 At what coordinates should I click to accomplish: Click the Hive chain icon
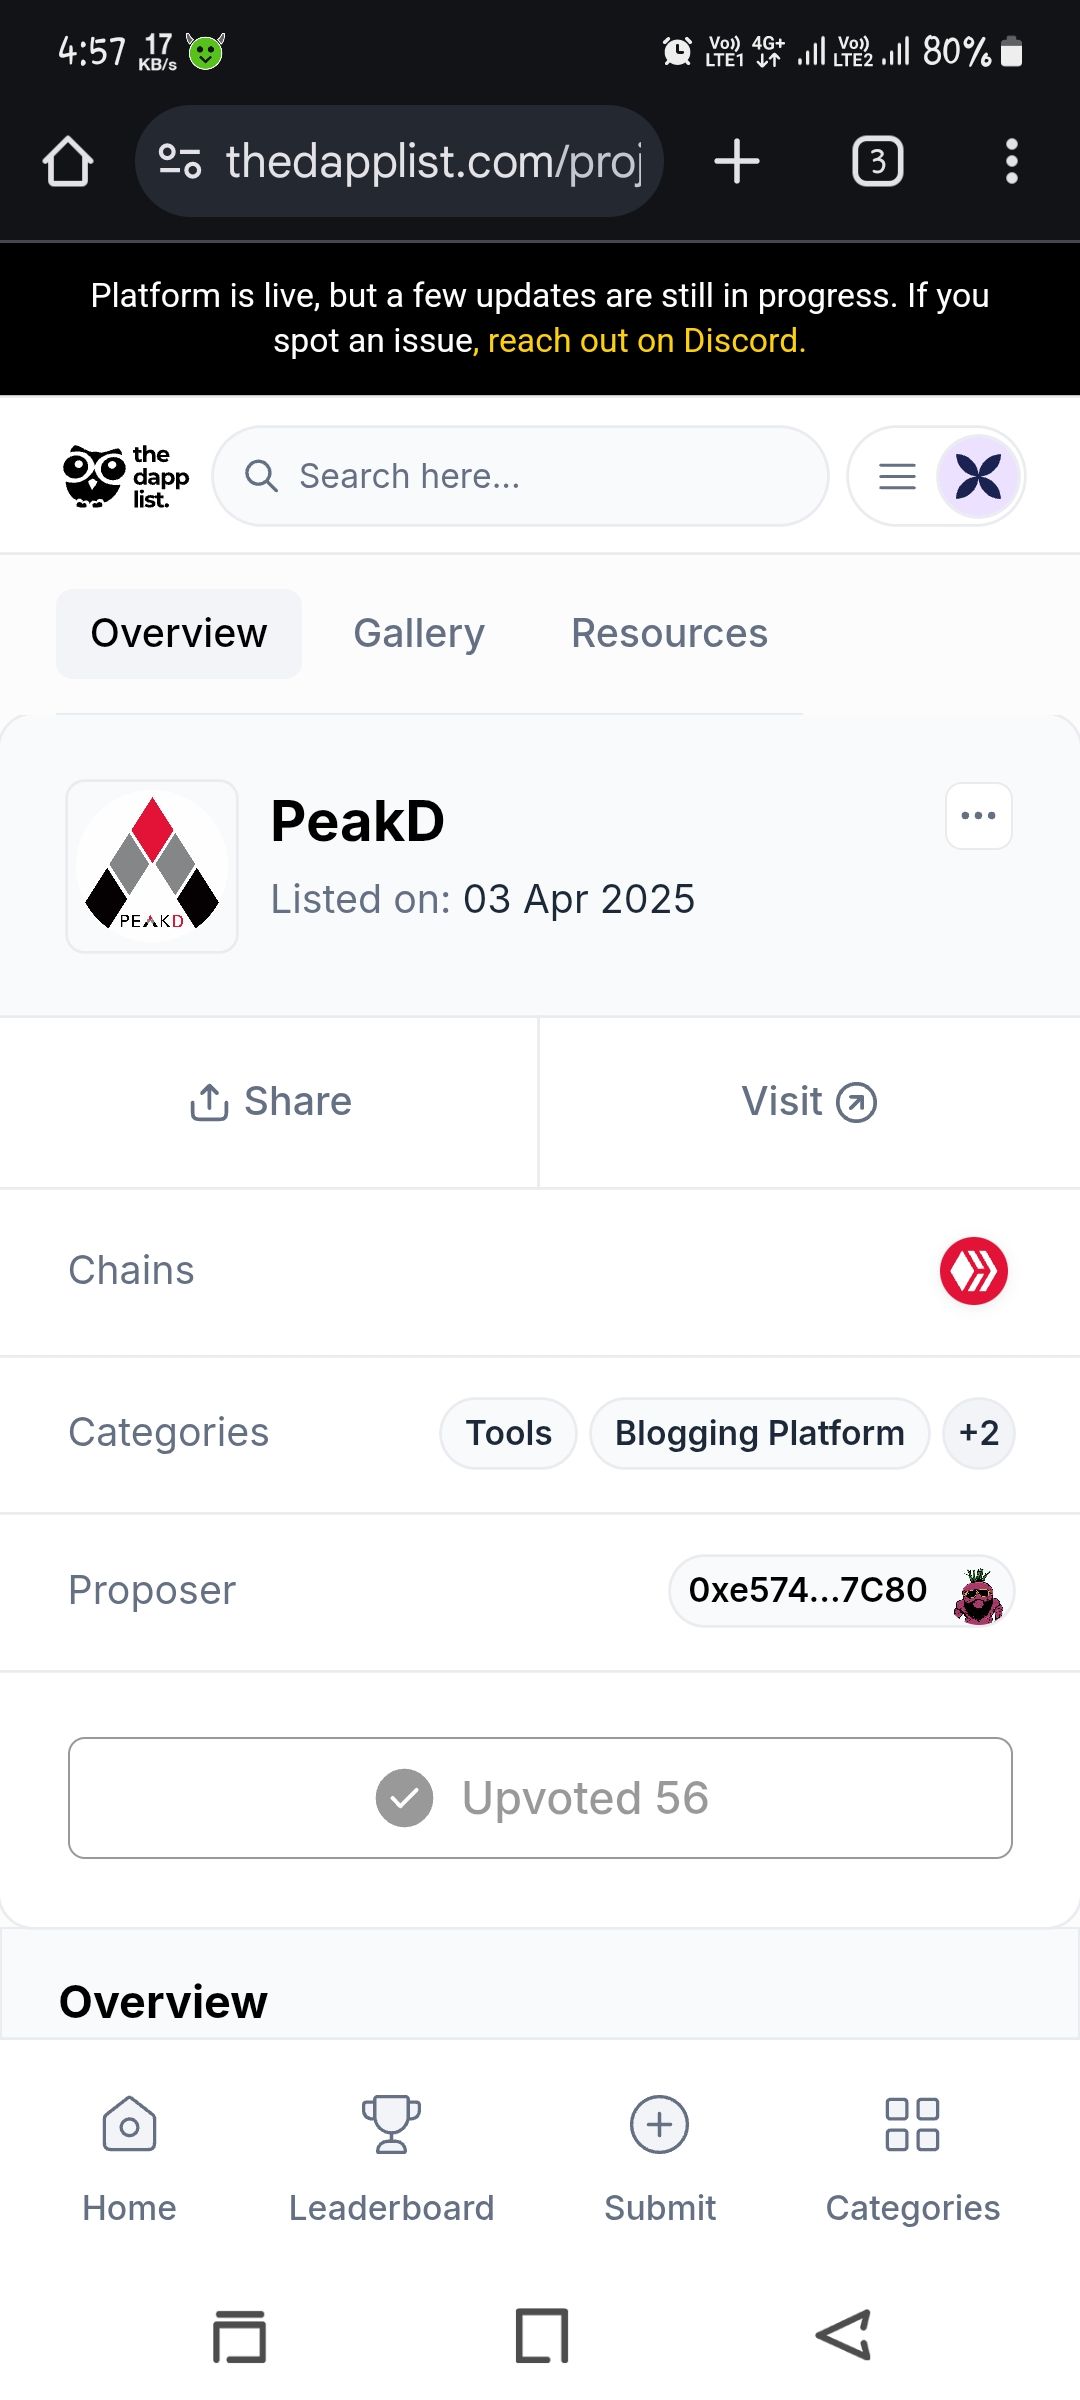[x=974, y=1271]
